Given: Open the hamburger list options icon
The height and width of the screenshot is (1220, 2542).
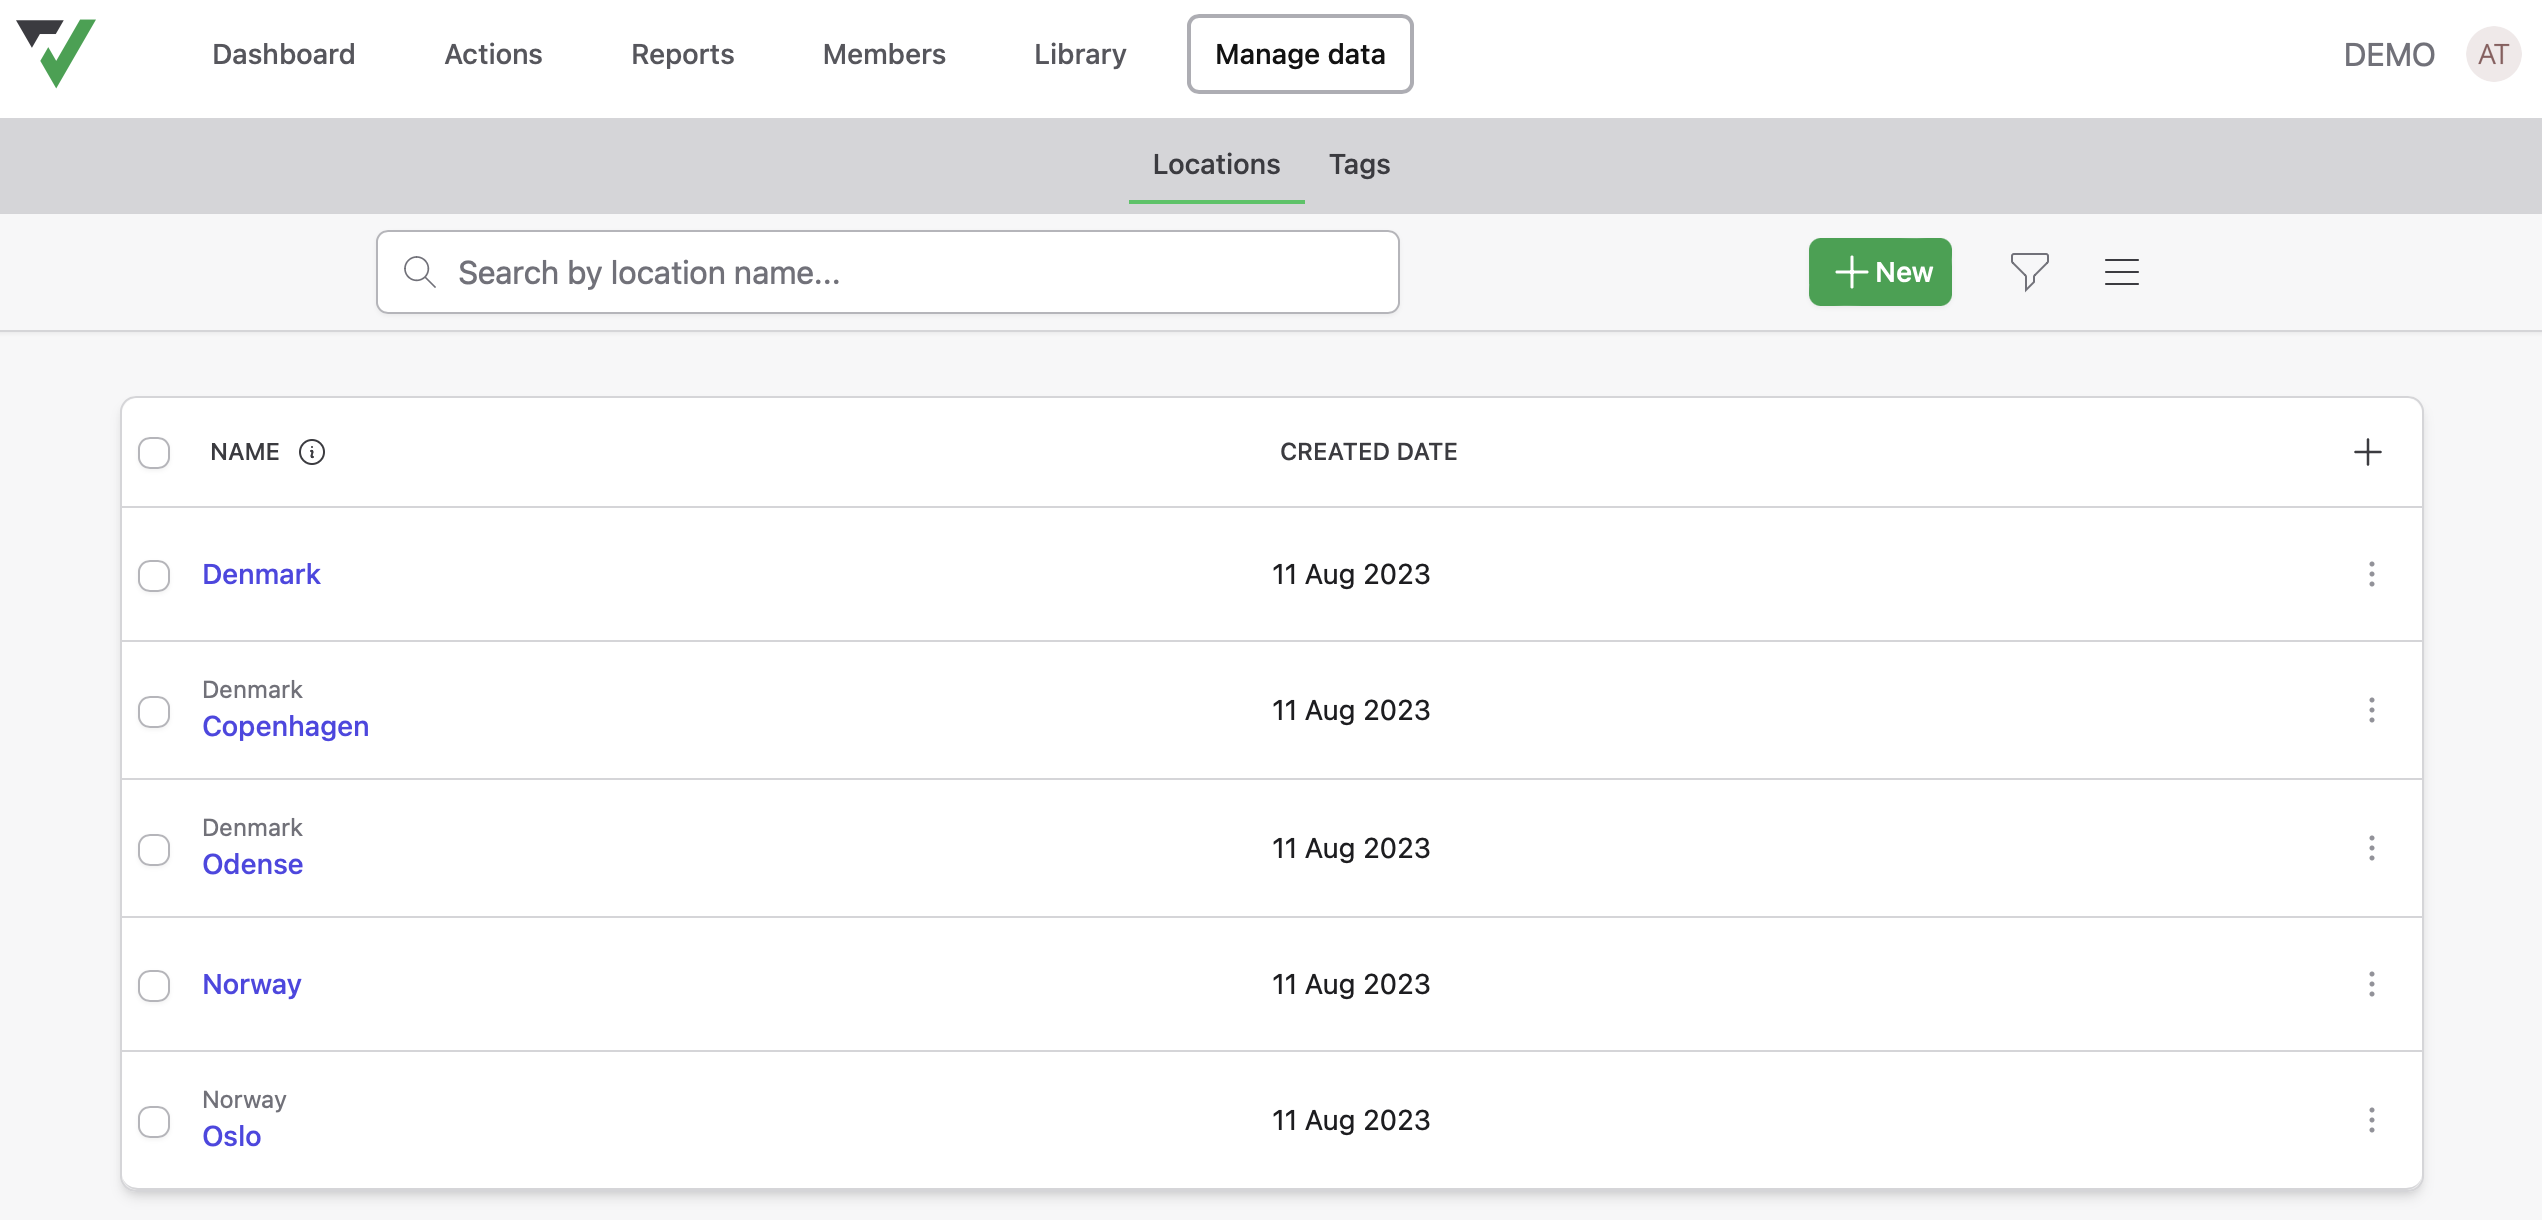Looking at the screenshot, I should [x=2121, y=272].
